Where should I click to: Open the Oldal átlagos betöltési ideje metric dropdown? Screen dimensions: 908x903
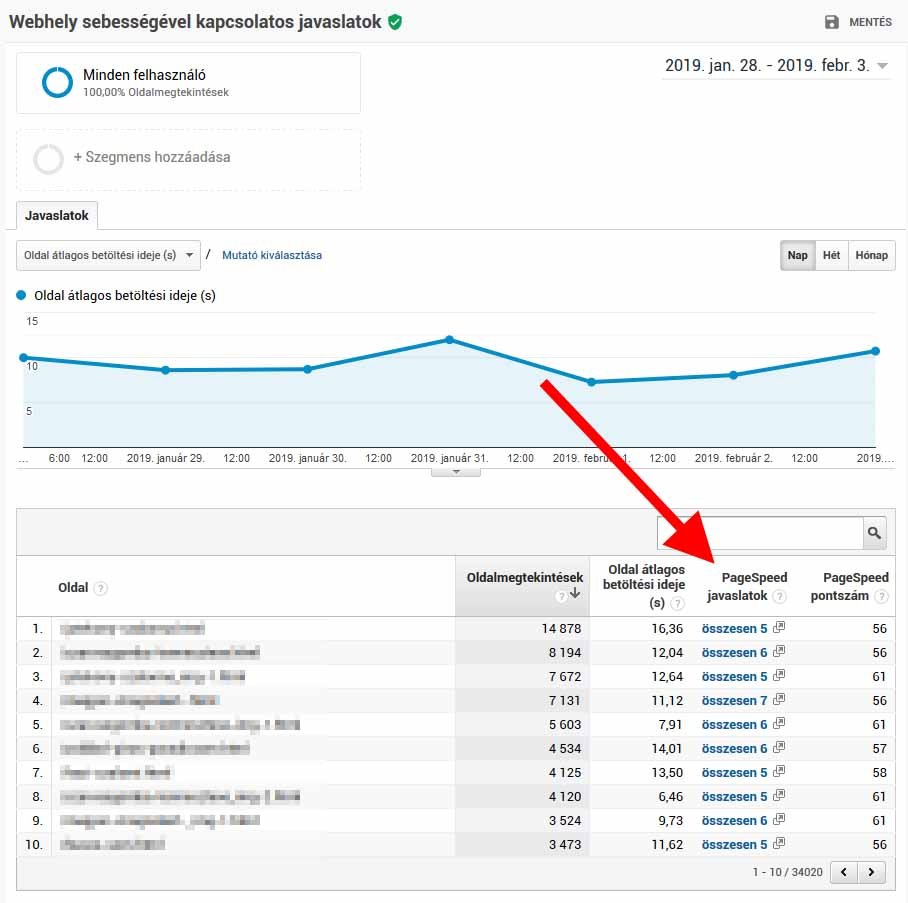(105, 255)
